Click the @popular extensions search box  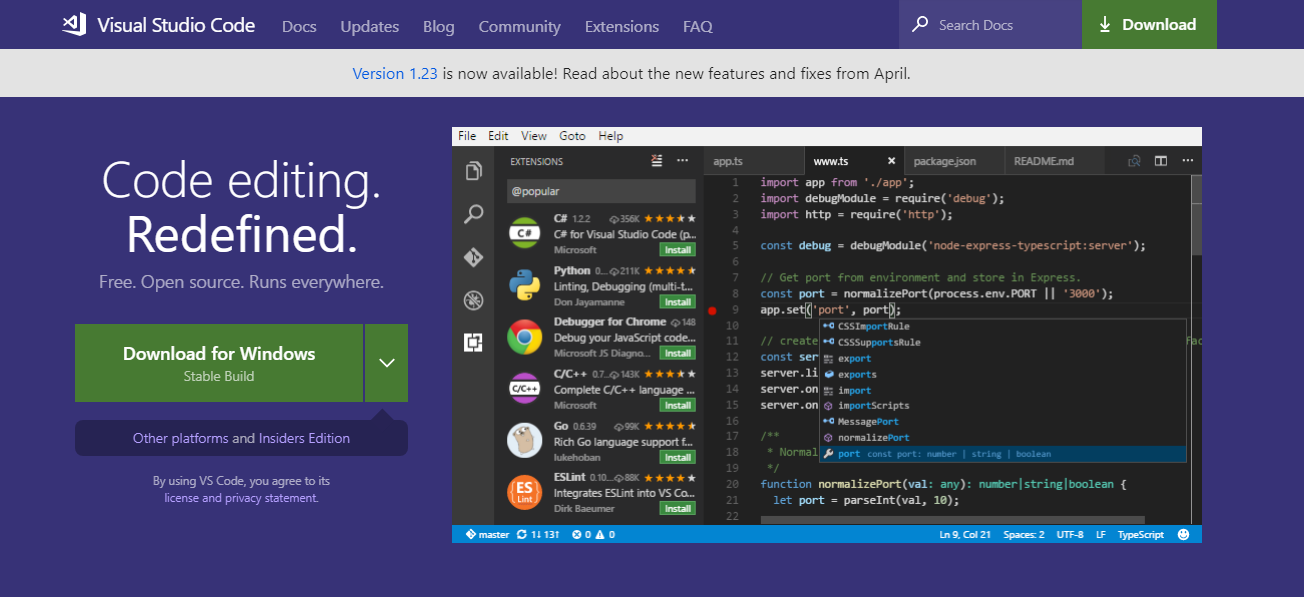[x=601, y=190]
